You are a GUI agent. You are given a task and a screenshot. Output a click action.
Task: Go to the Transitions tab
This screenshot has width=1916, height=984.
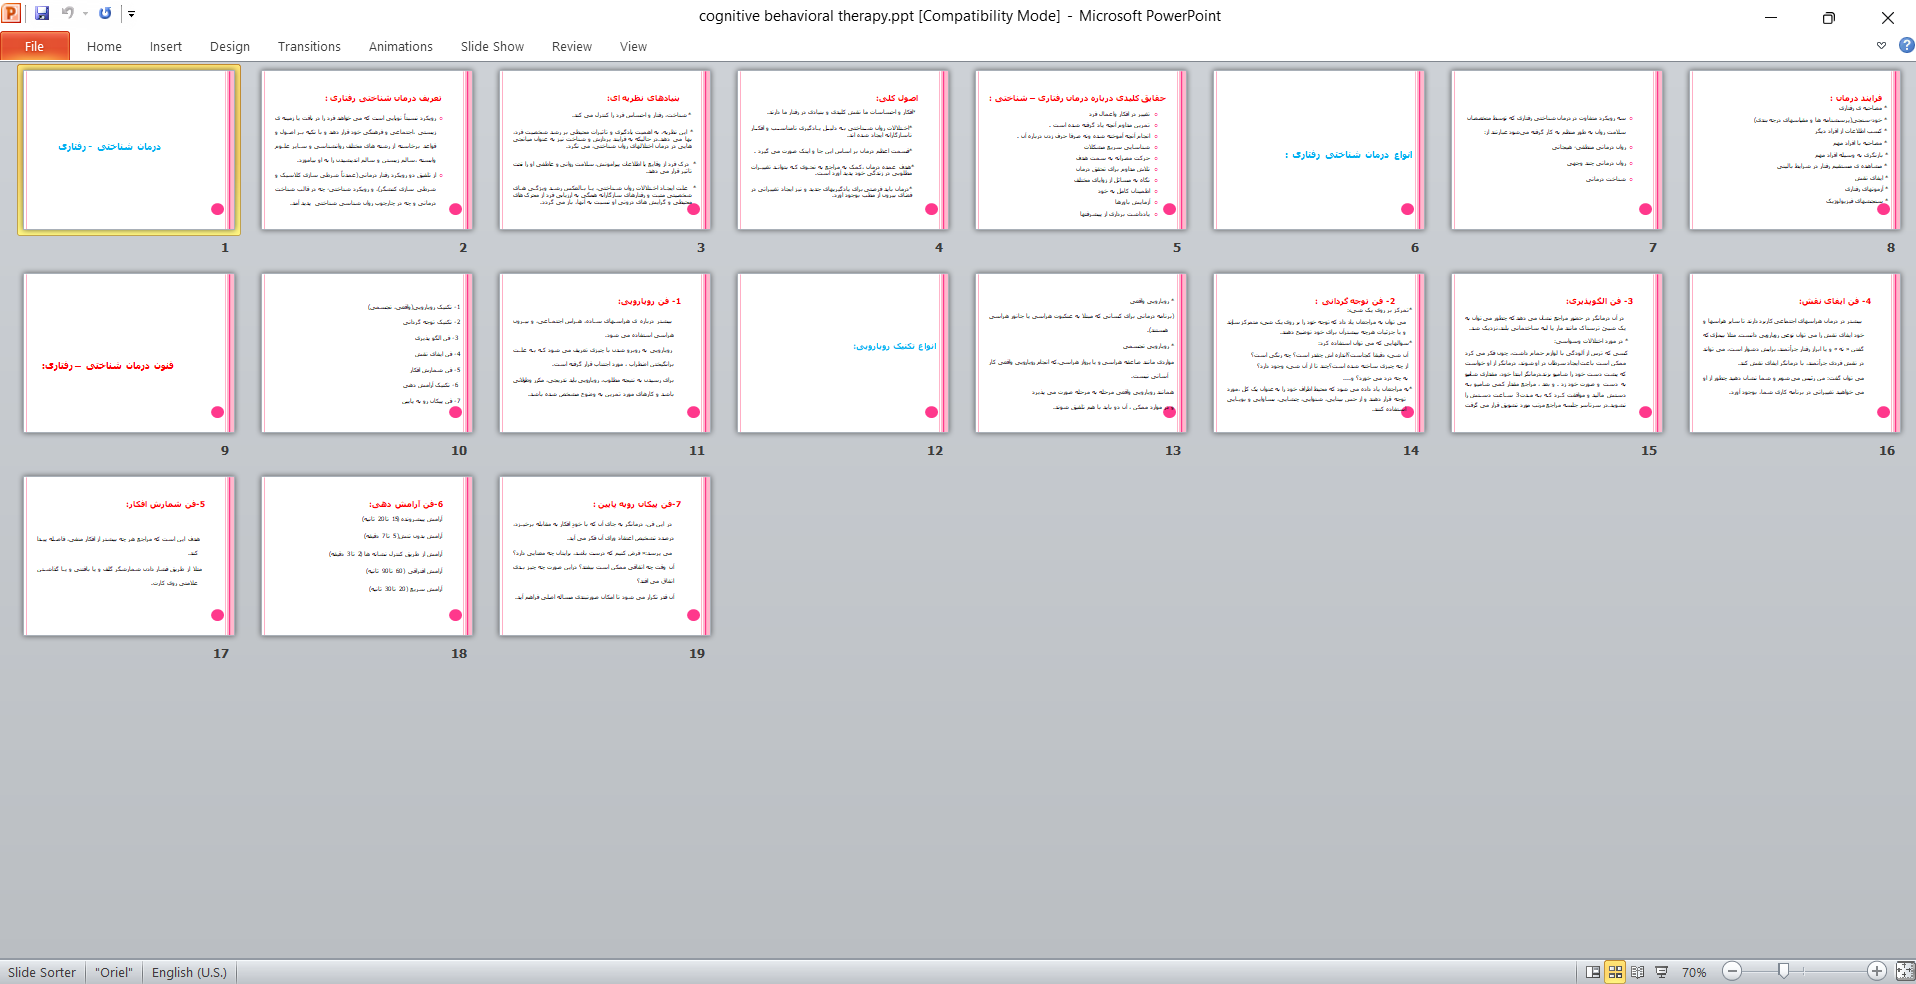click(309, 46)
